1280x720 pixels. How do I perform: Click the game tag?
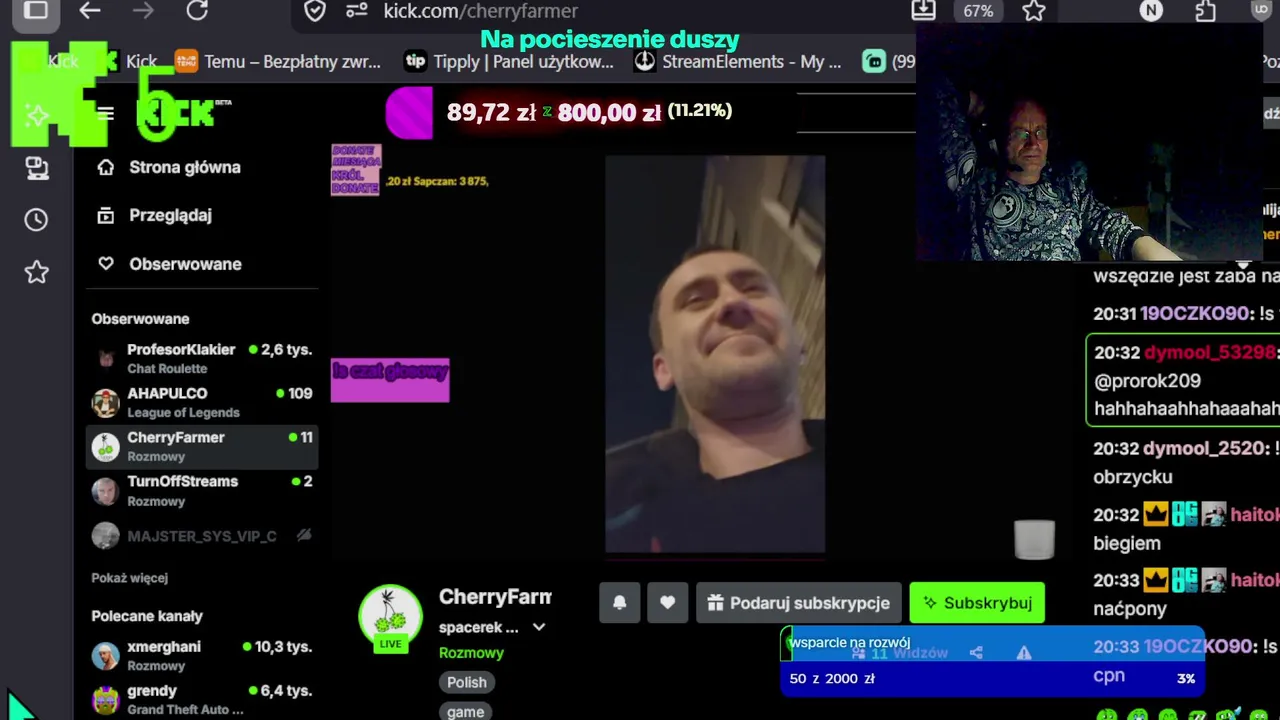[466, 711]
